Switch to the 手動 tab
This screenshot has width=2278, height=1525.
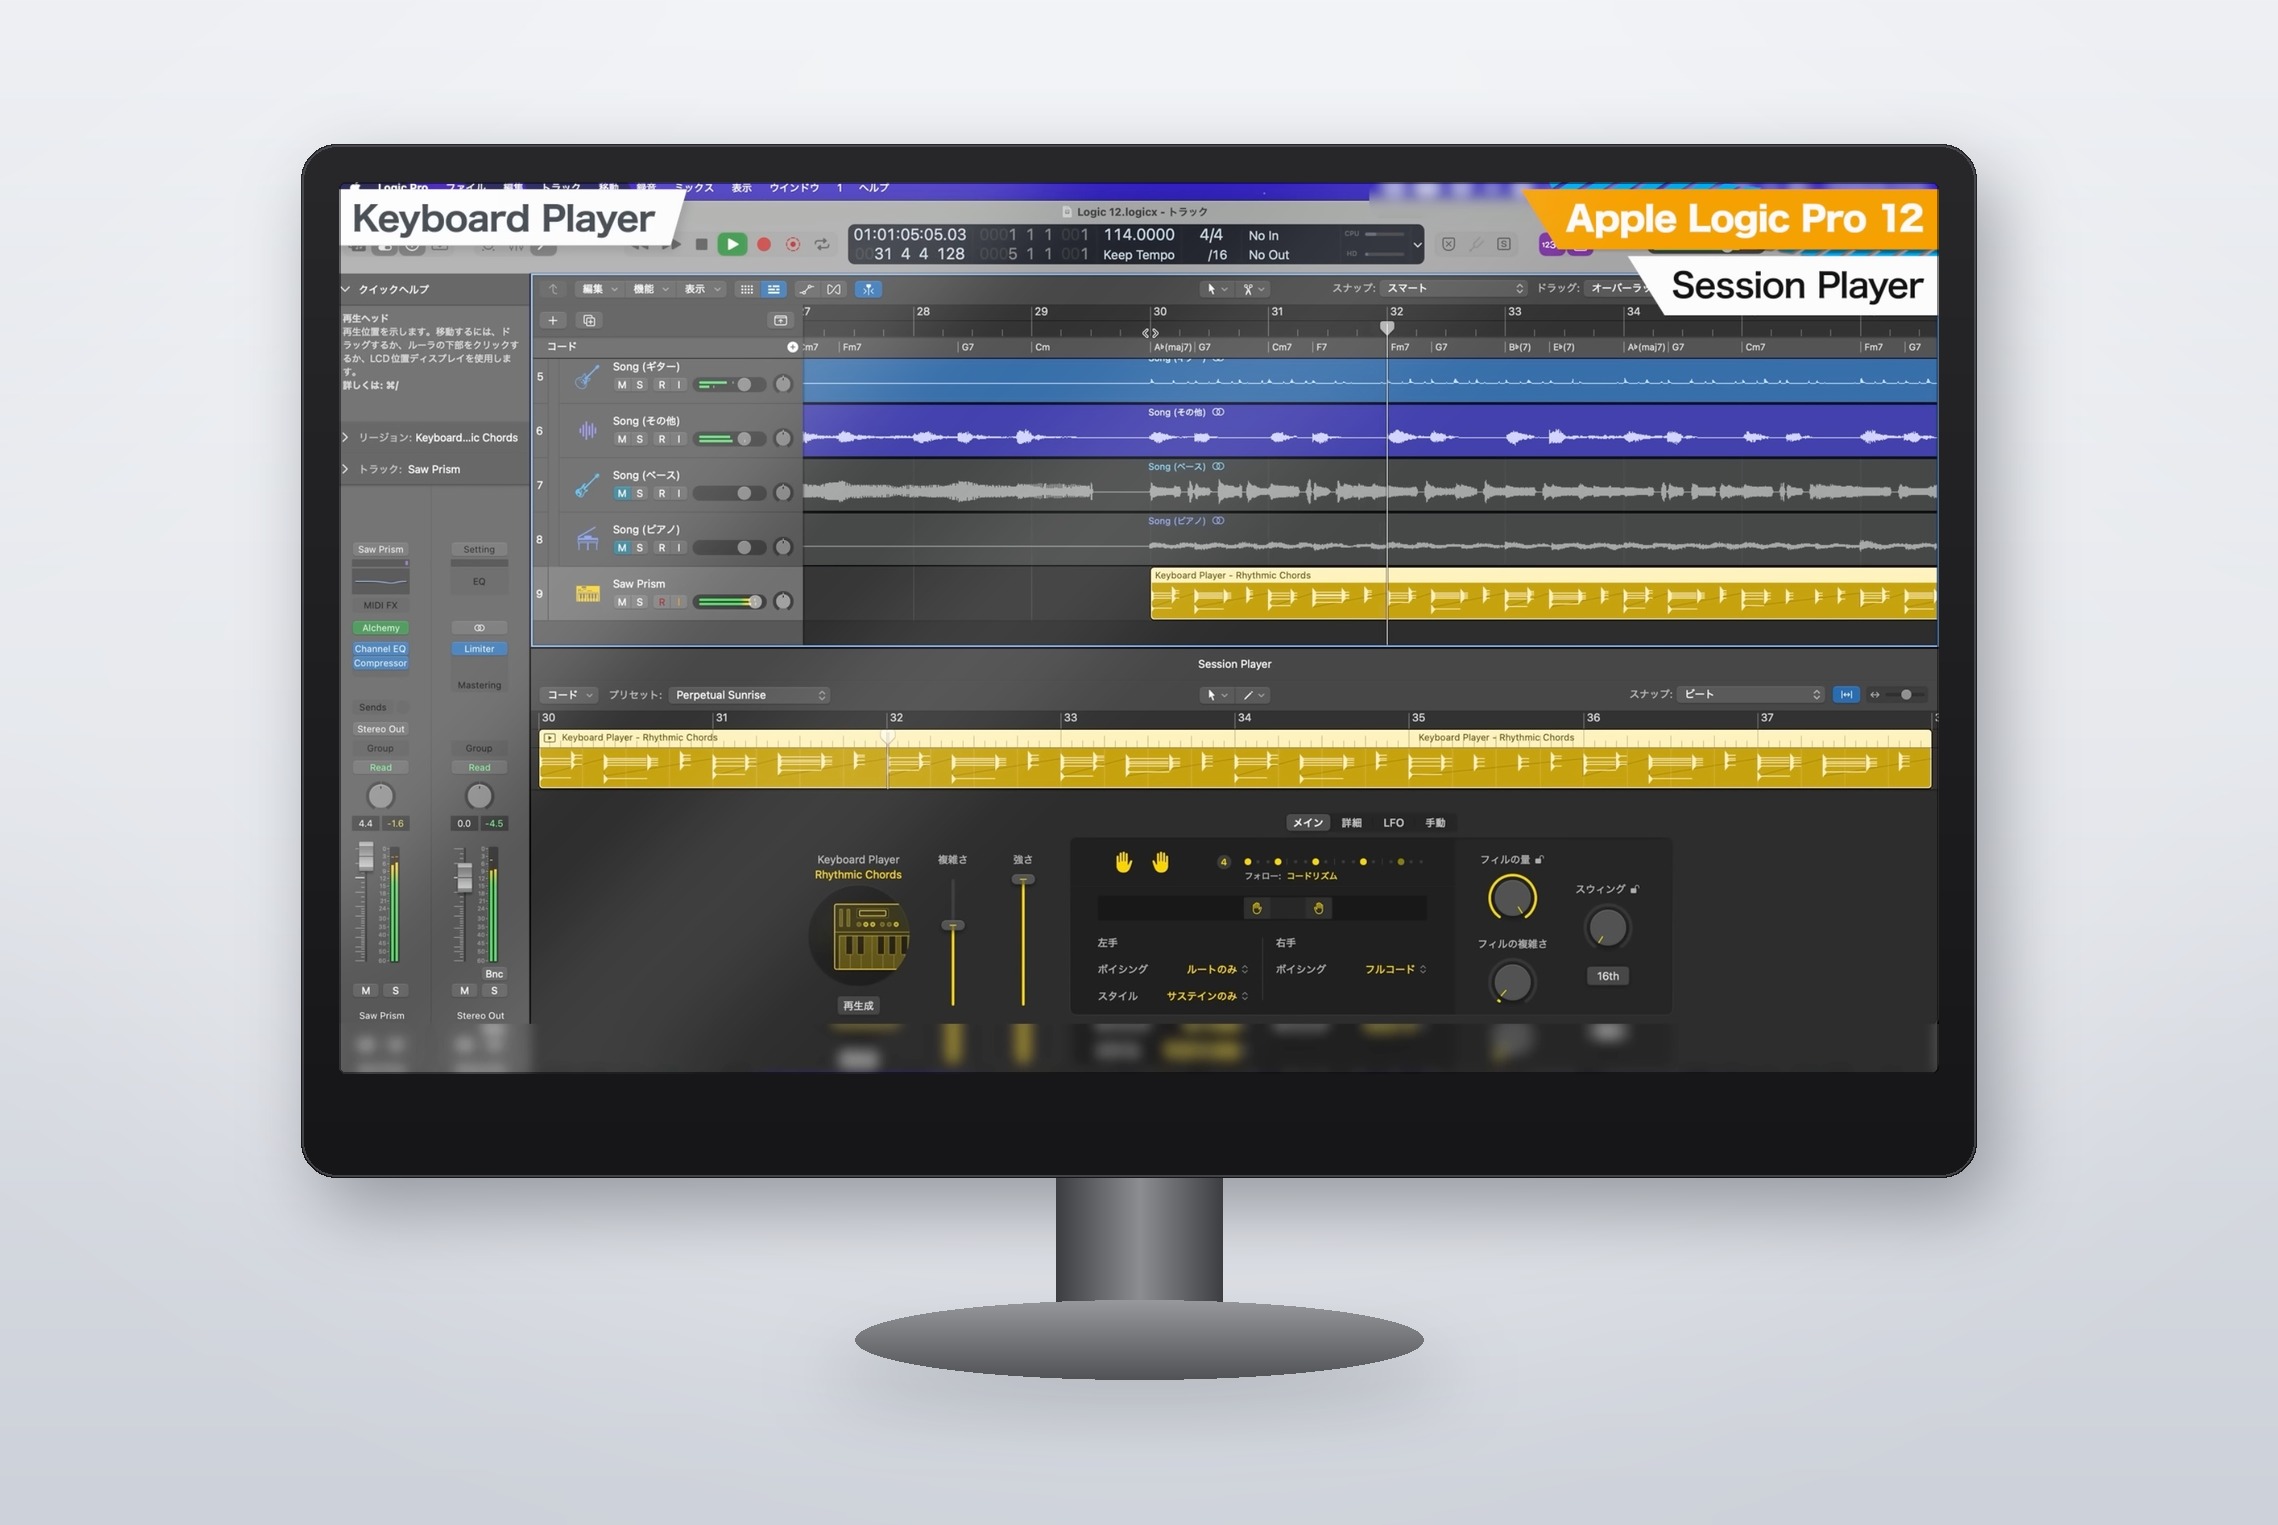pos(1435,823)
